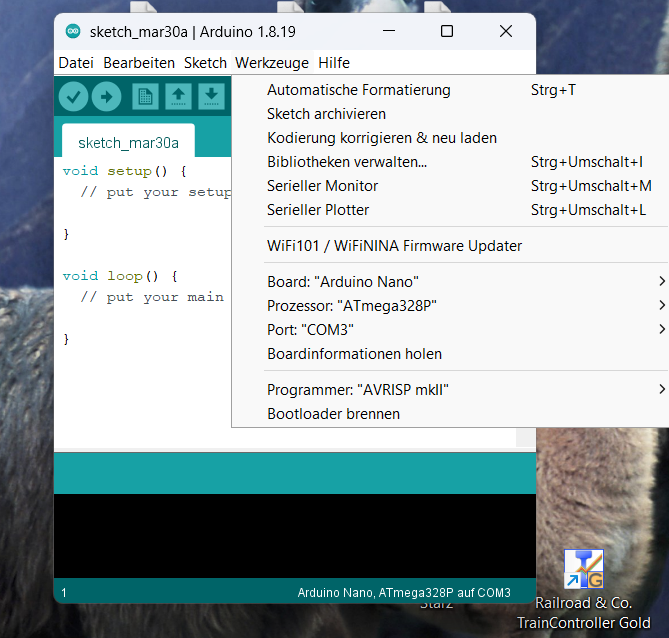
Task: Select Serieller Monitor from the menu
Action: (323, 186)
